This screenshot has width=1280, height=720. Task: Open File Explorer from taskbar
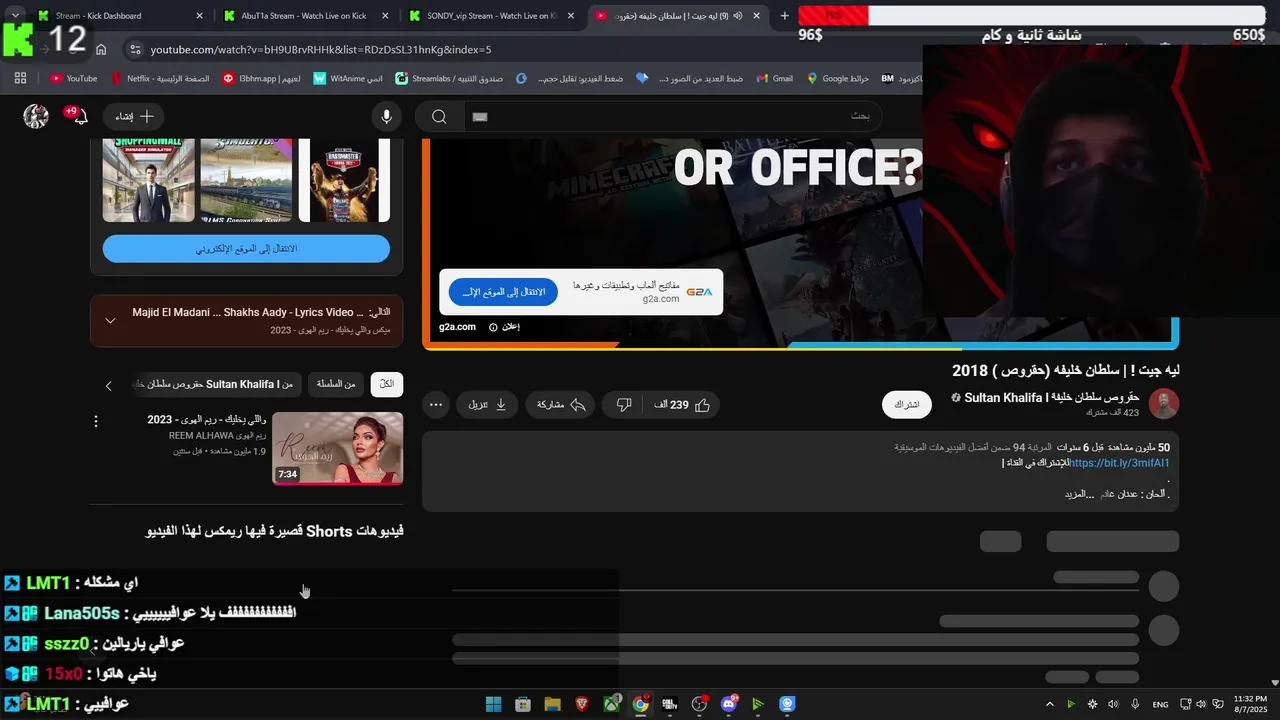pyautogui.click(x=552, y=704)
